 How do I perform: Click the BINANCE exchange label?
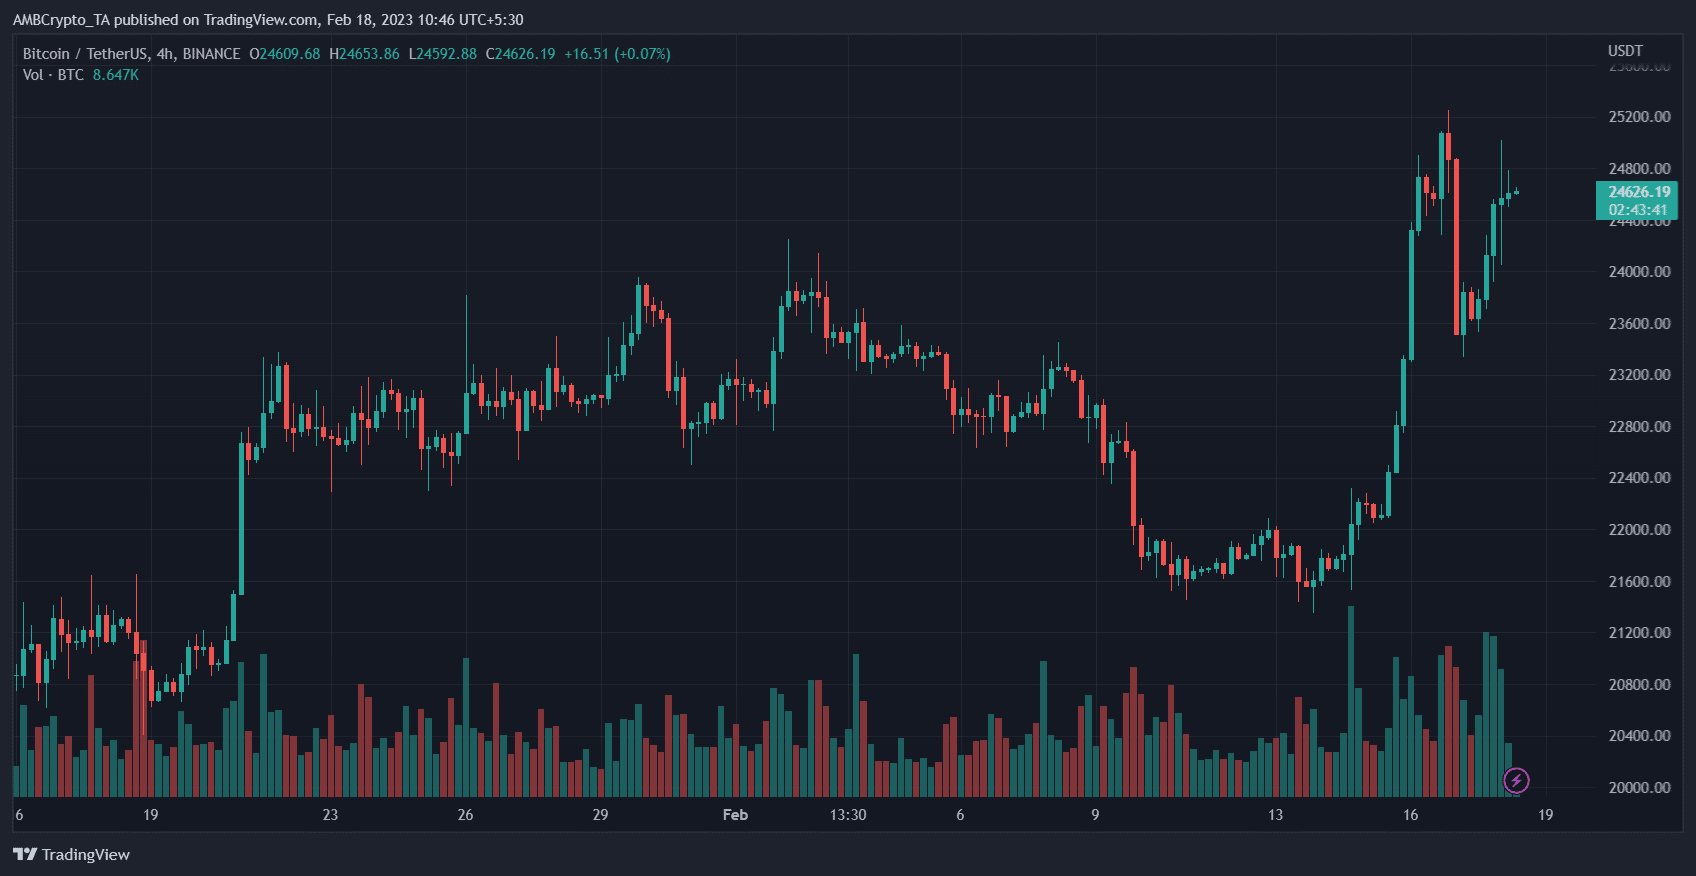click(x=211, y=54)
